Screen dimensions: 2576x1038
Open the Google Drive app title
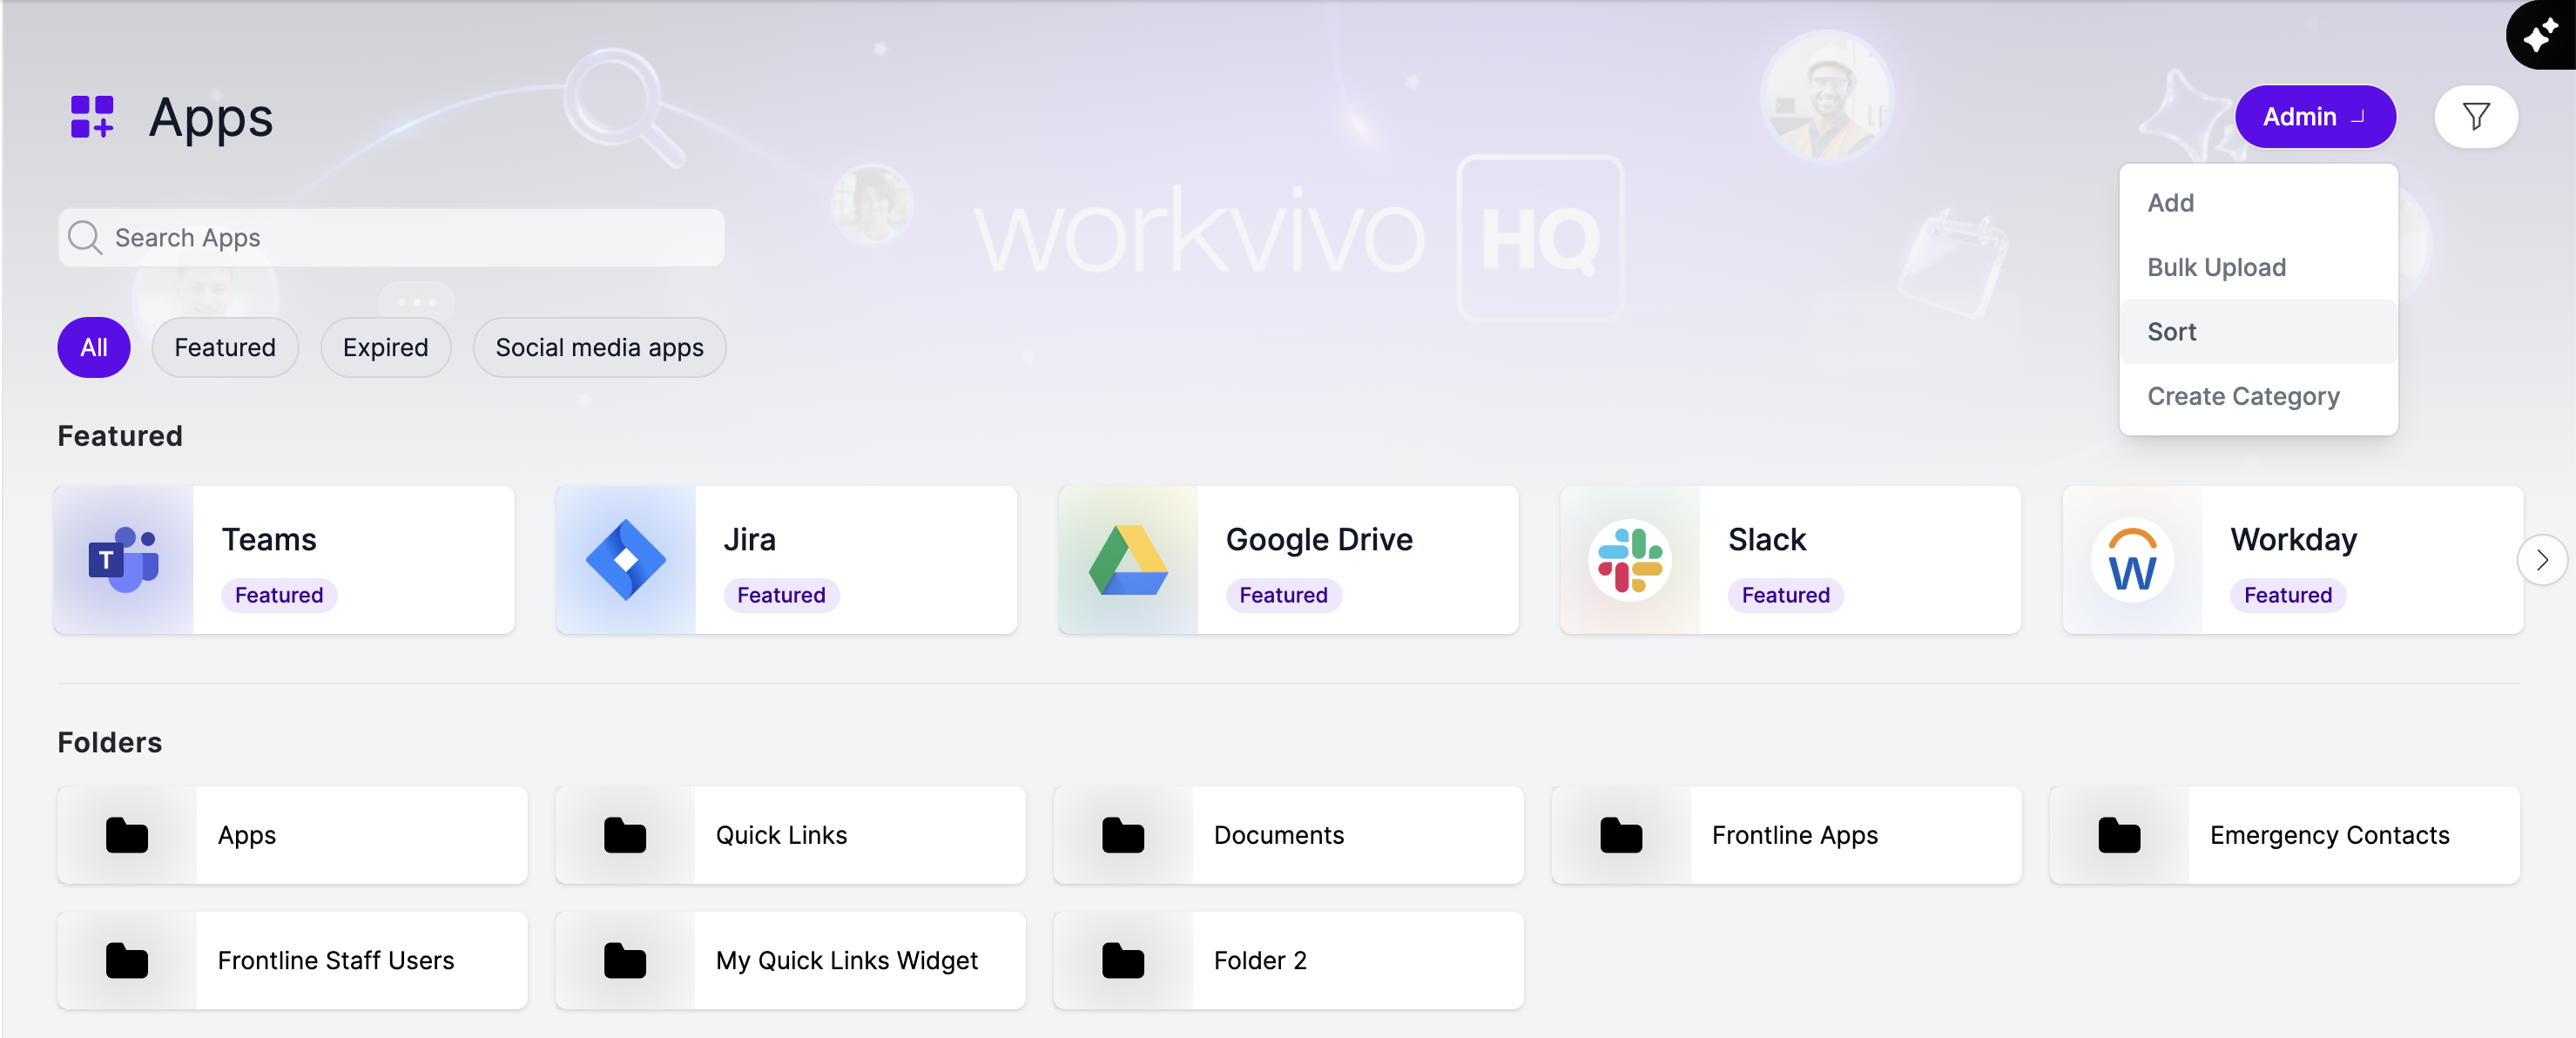[x=1319, y=539]
